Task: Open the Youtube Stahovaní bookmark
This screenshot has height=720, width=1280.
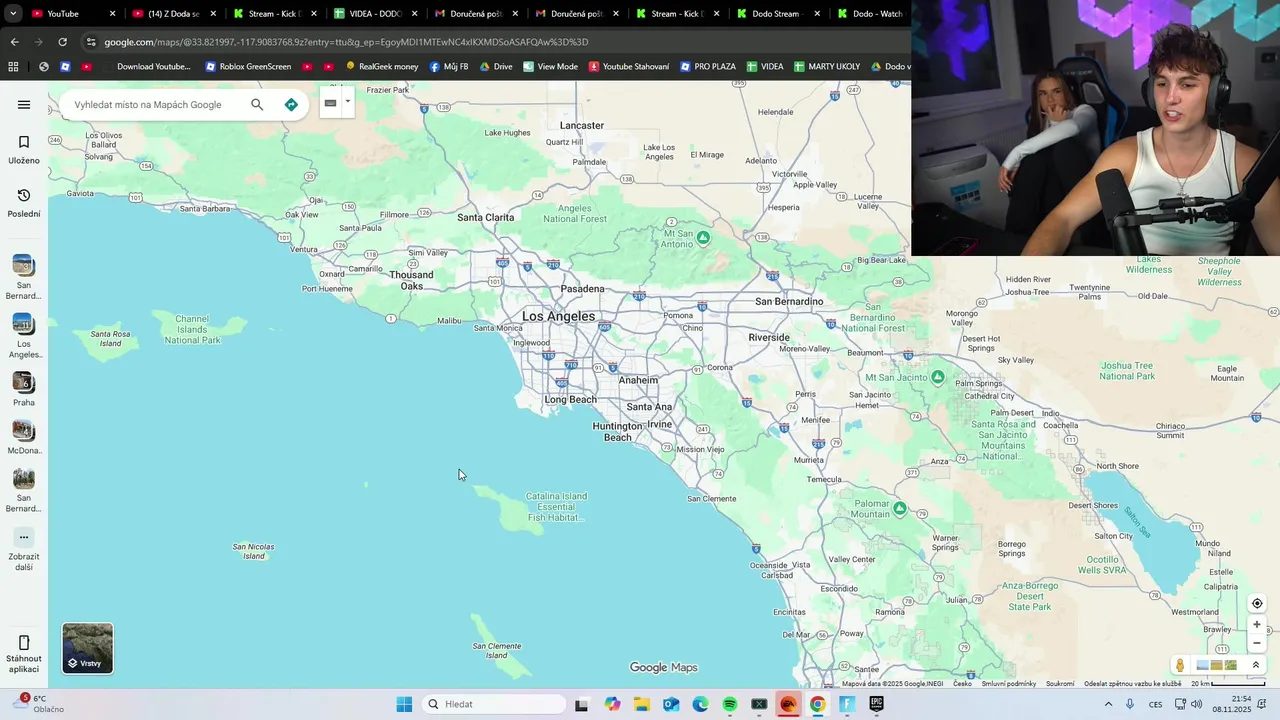Action: [629, 67]
